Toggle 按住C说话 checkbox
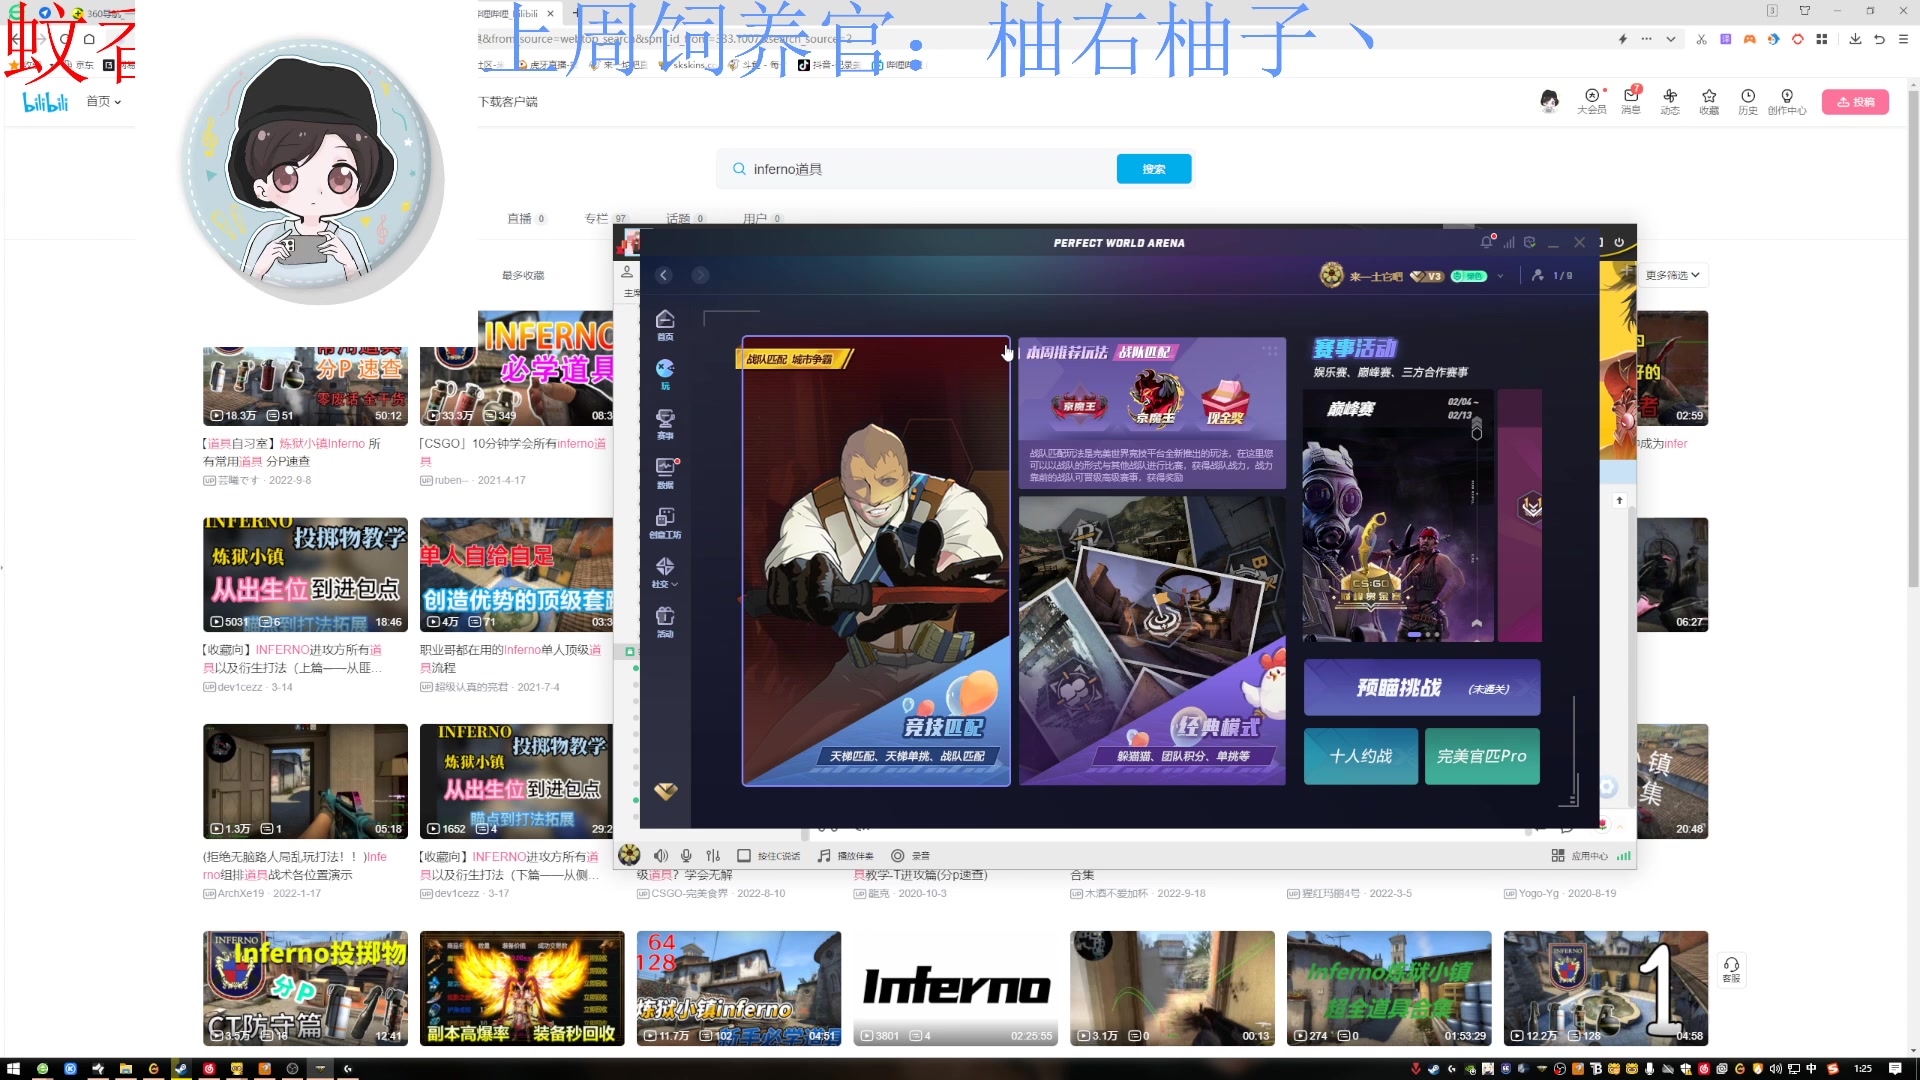Viewport: 1920px width, 1080px height. (744, 856)
